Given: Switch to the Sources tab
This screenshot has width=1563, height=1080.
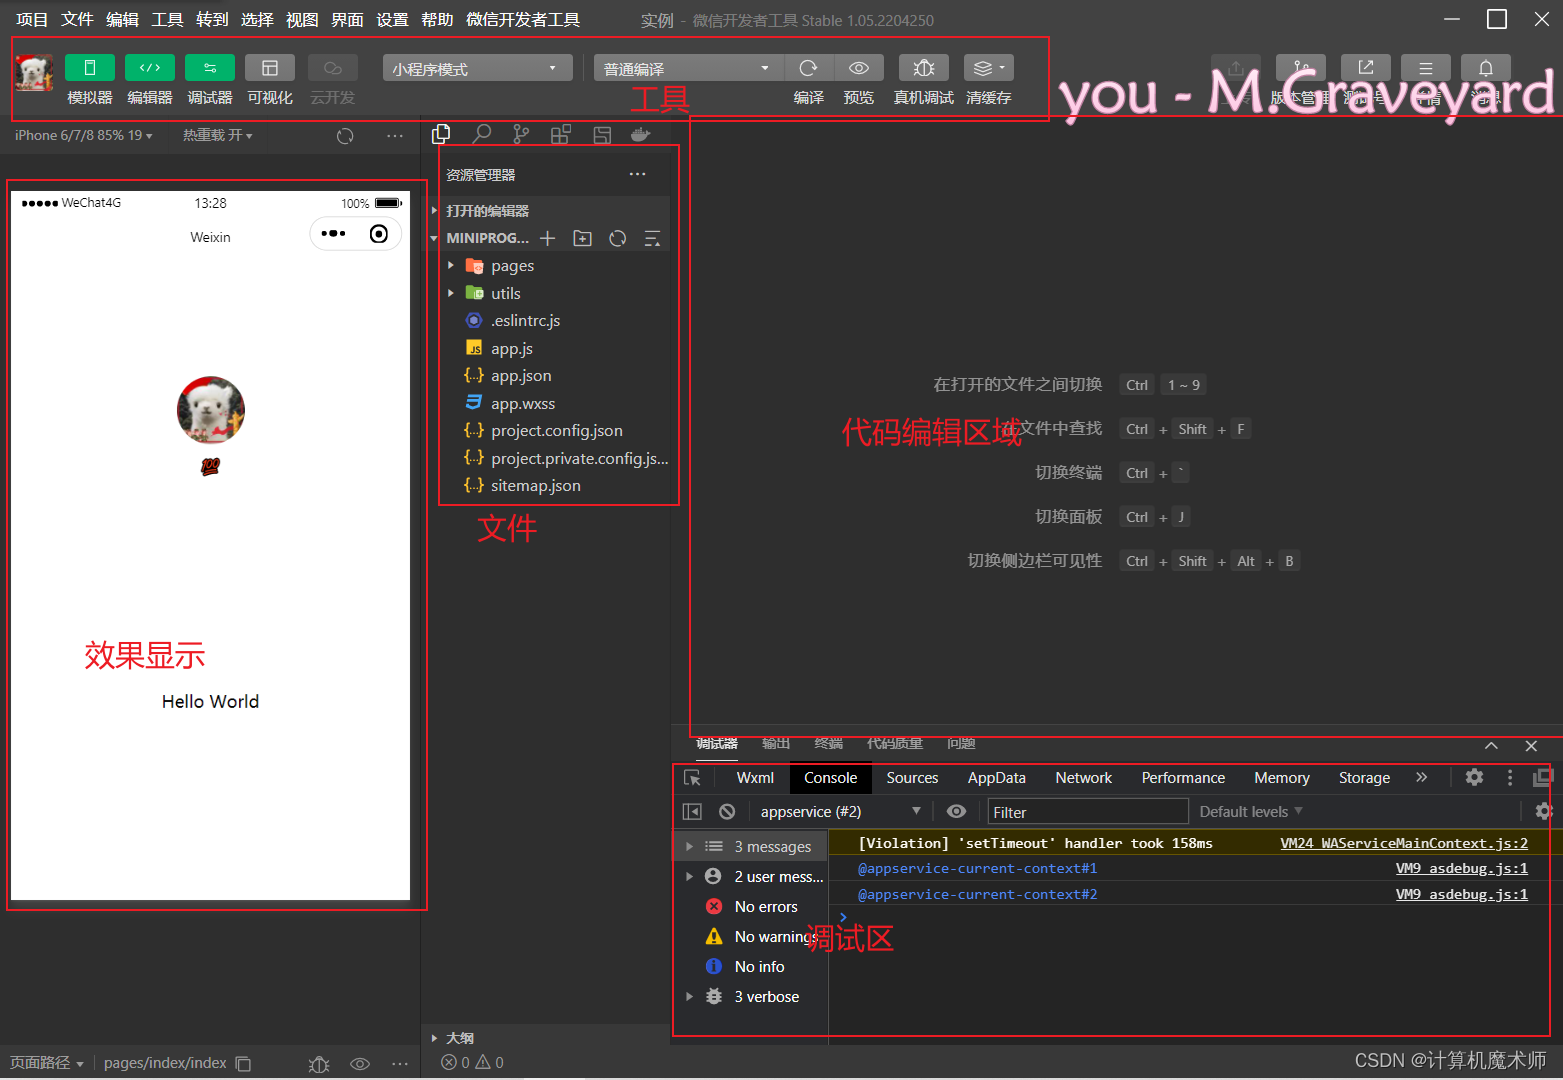Looking at the screenshot, I should (912, 778).
